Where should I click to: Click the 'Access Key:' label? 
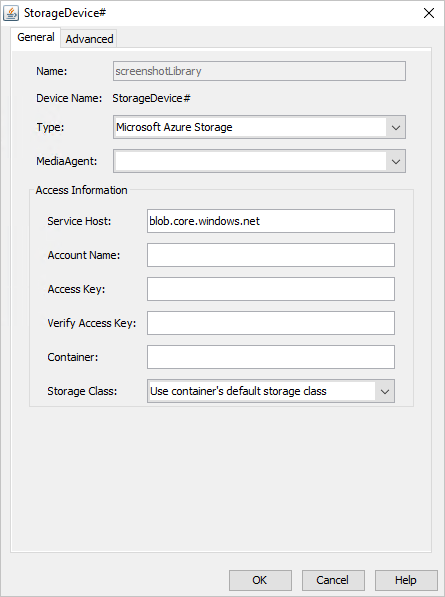pos(76,289)
